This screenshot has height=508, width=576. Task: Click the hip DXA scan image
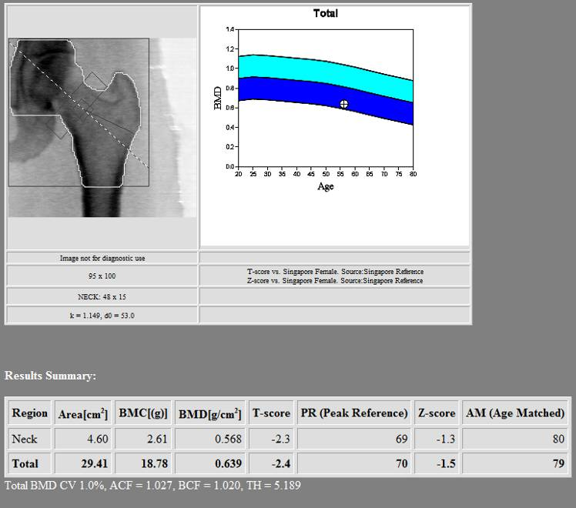(102, 127)
